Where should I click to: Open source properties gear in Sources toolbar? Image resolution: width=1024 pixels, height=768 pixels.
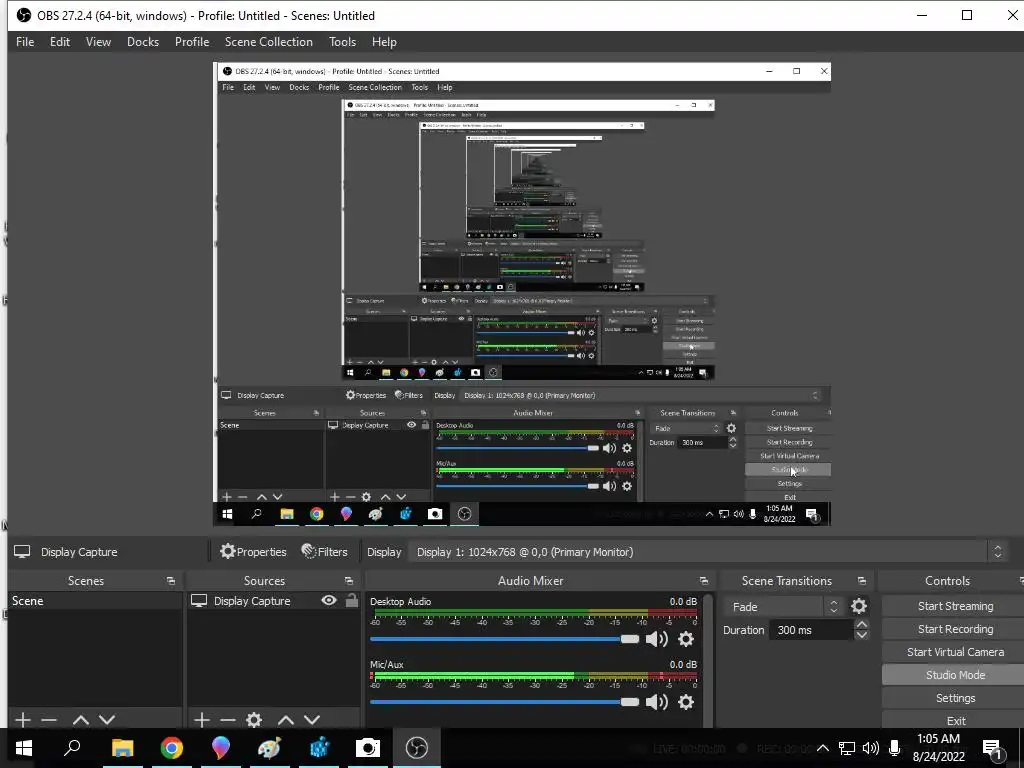coord(254,720)
